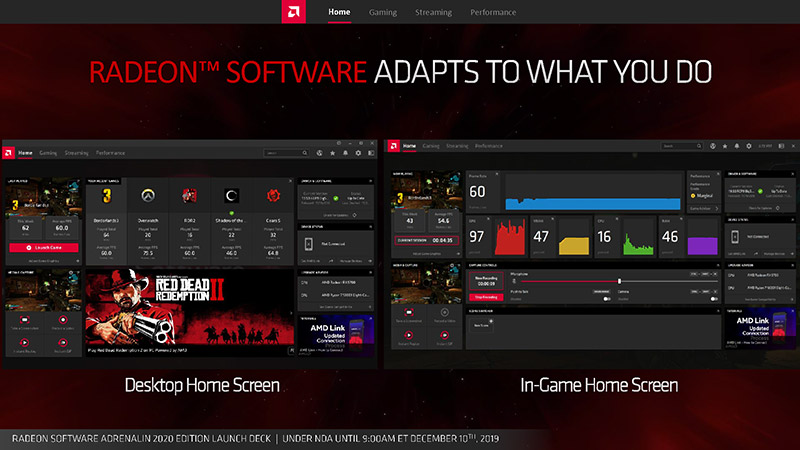Open web browser globe icon in In-Game window
This screenshot has width=800, height=450.
tap(712, 146)
